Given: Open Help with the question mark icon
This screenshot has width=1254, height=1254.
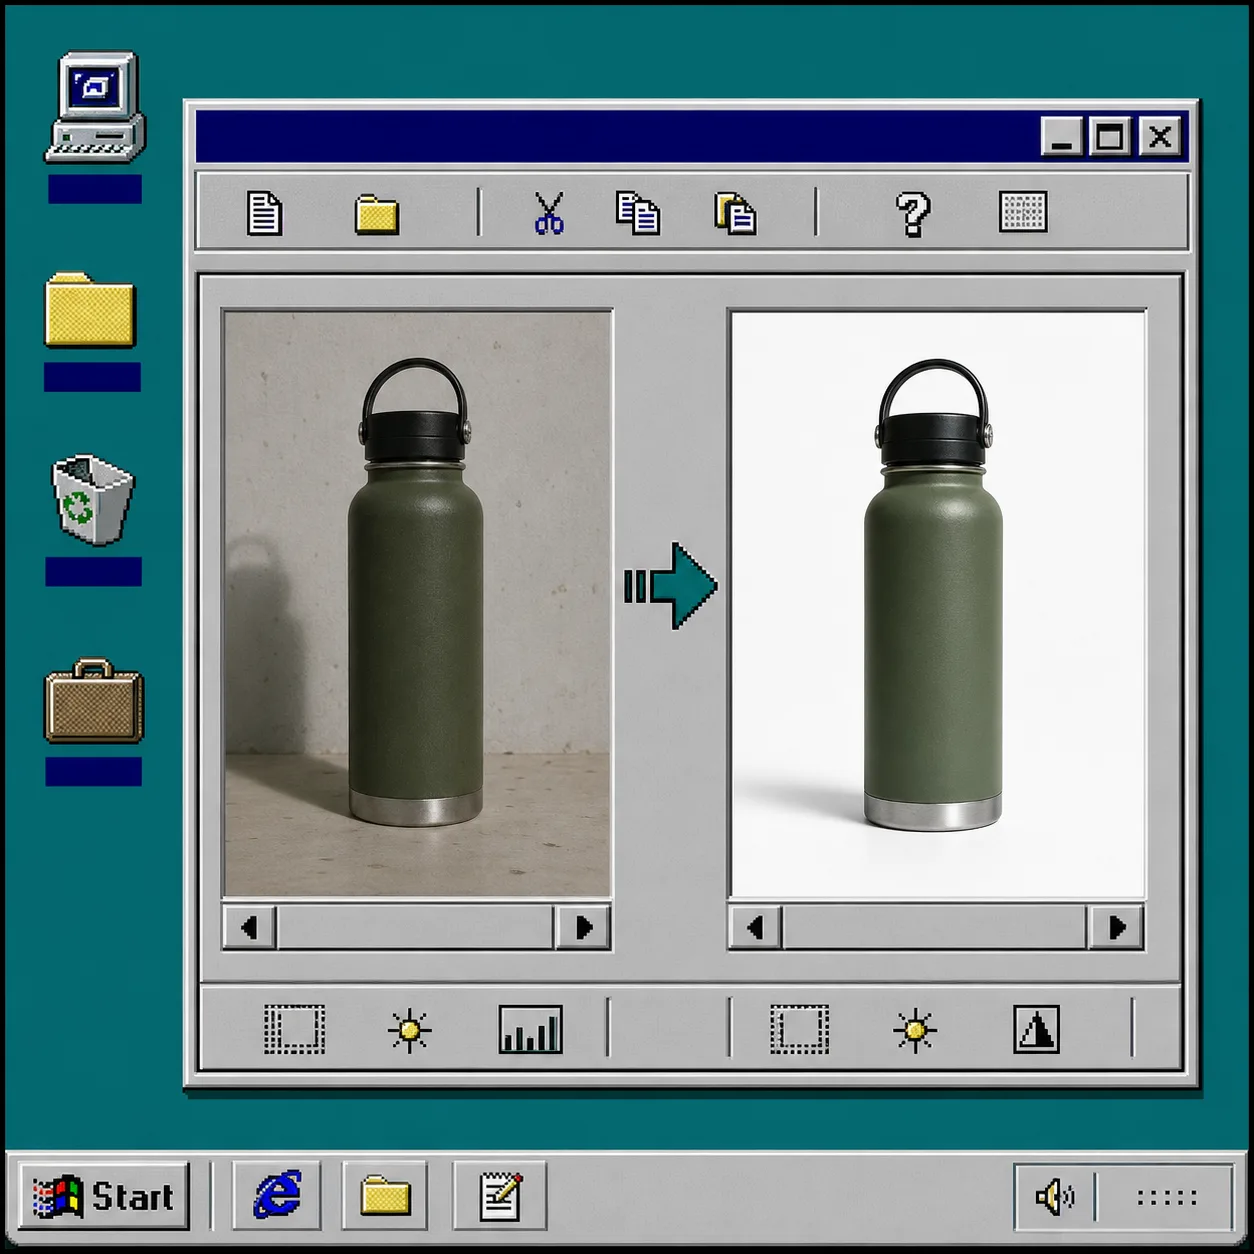Looking at the screenshot, I should click(912, 213).
